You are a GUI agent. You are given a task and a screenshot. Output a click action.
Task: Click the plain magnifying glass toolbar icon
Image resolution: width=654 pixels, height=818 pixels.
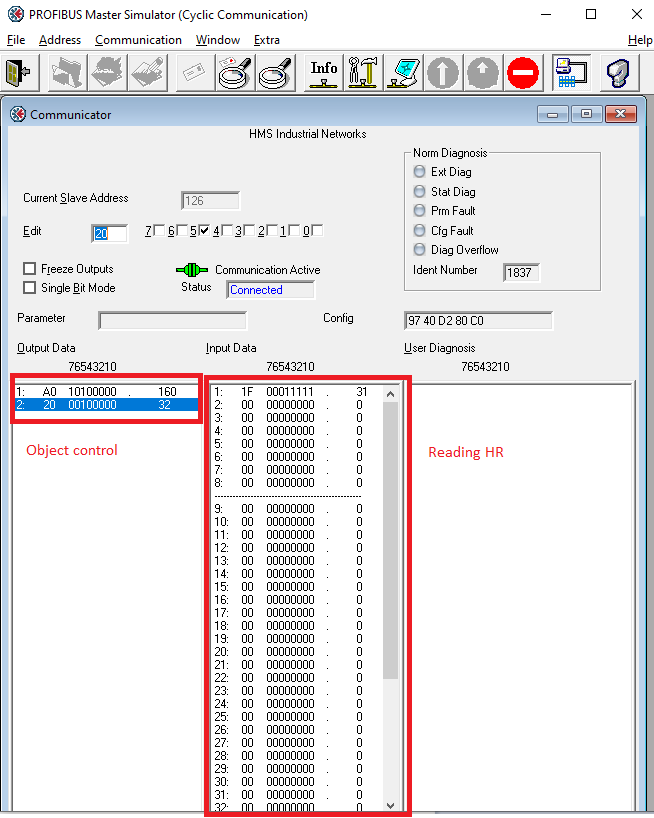click(275, 73)
